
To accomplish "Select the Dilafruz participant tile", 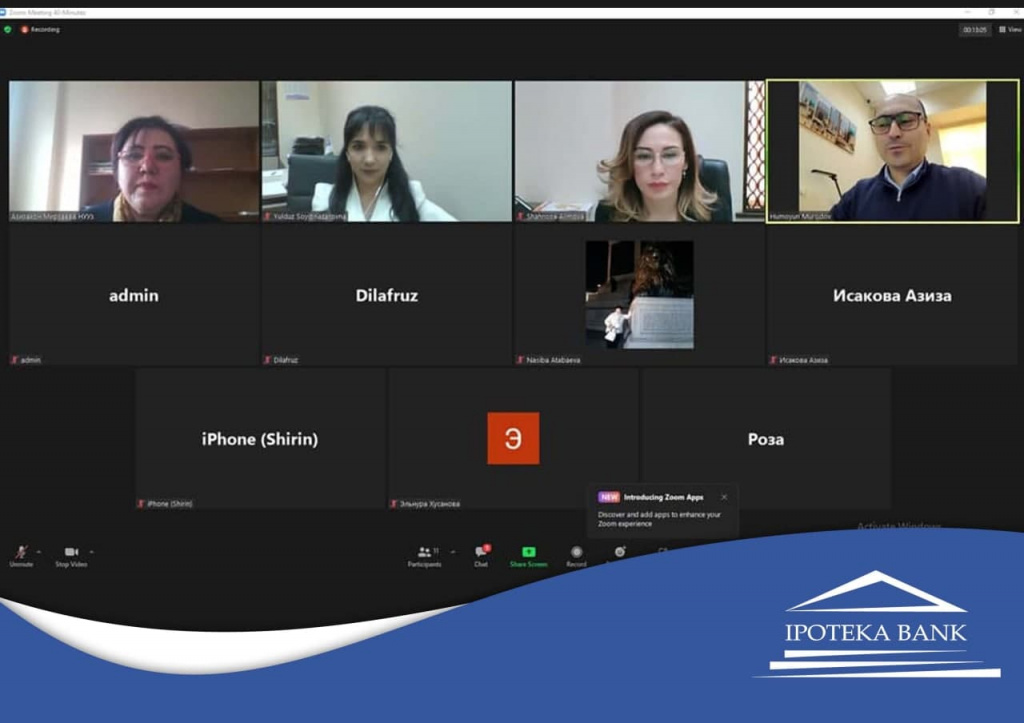I will click(386, 296).
